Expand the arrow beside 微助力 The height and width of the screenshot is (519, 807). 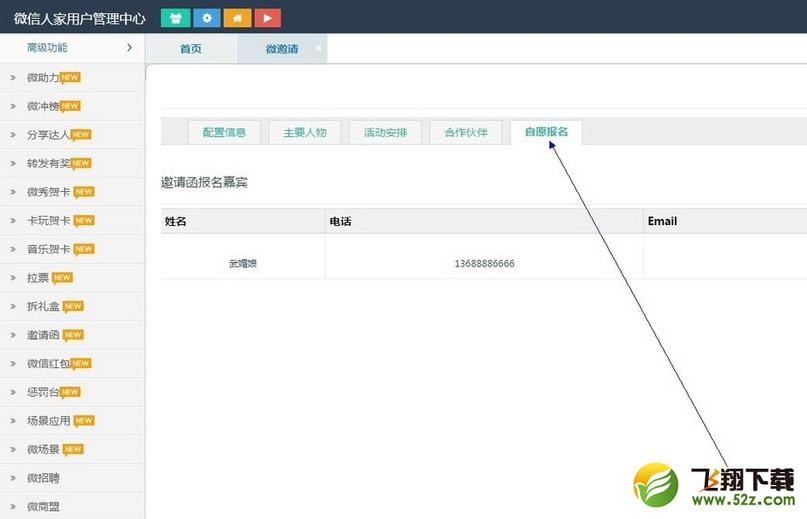pos(13,78)
